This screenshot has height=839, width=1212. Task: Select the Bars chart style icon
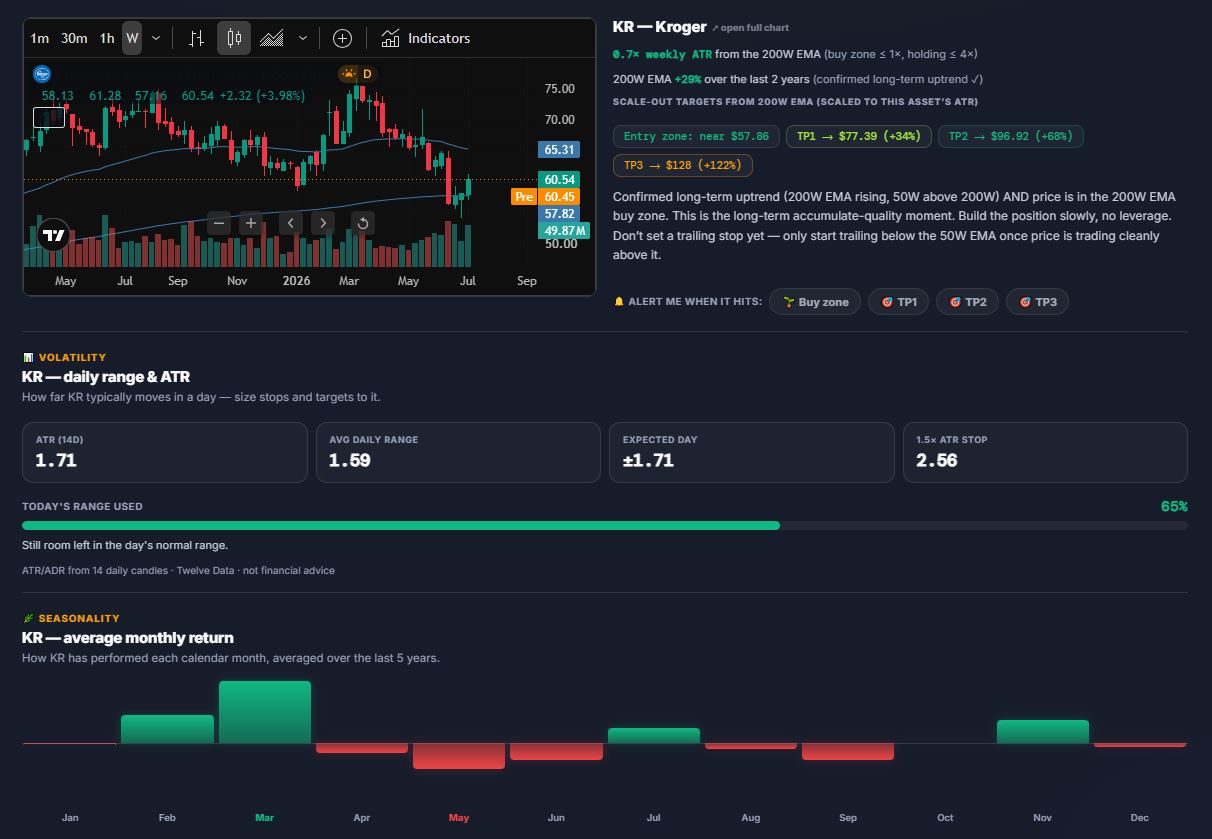click(197, 38)
